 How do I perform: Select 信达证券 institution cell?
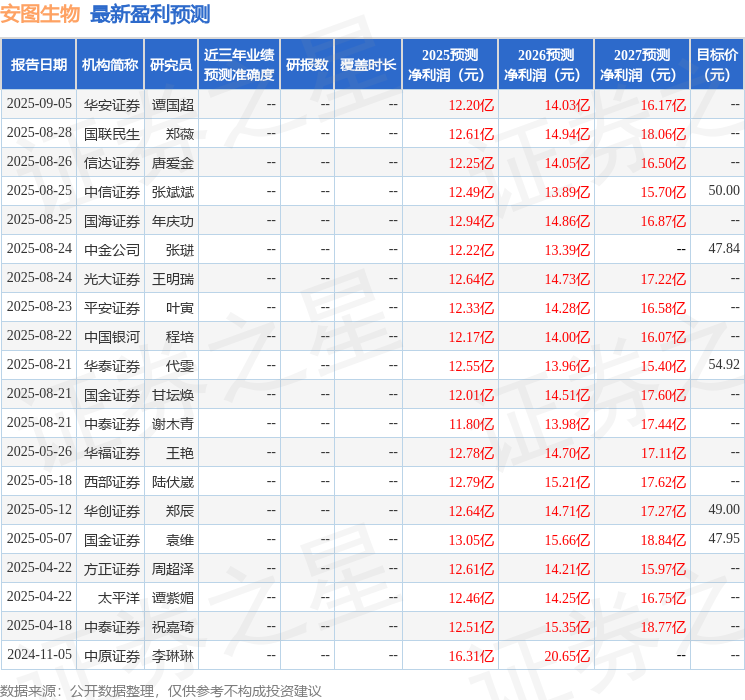[112, 163]
